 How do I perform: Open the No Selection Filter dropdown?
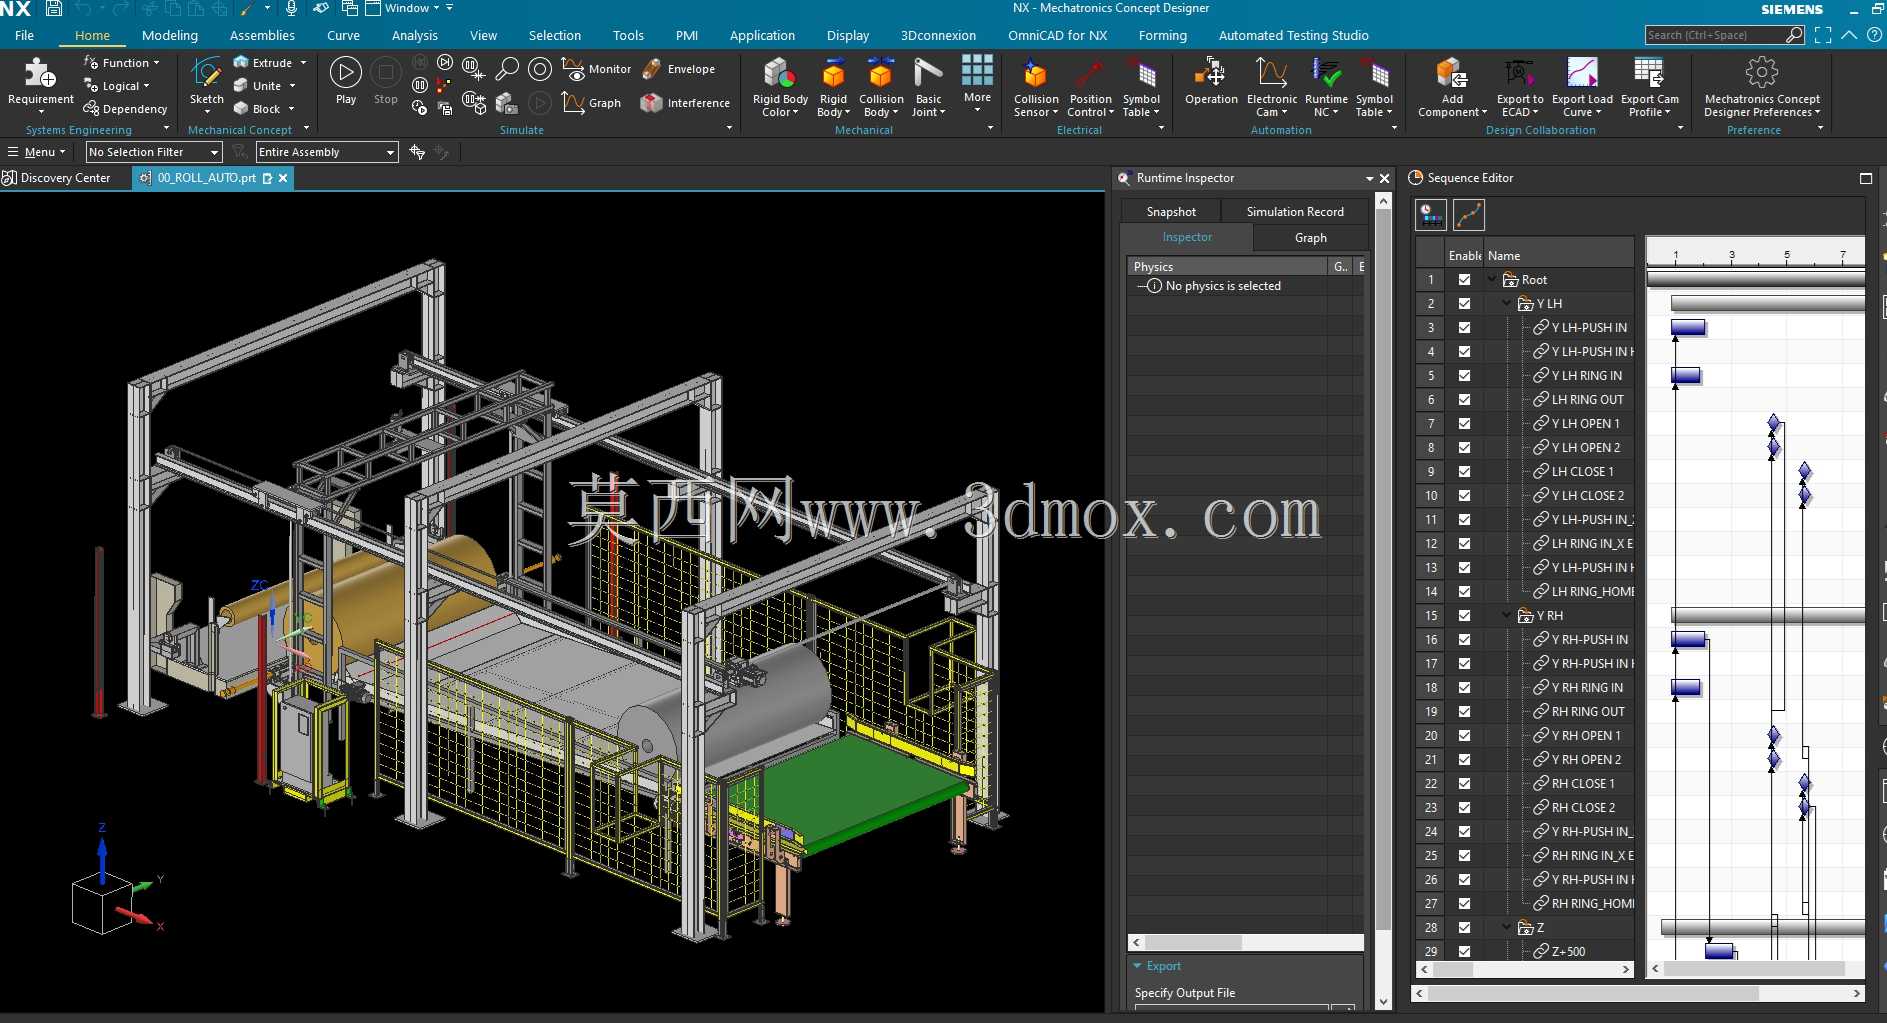(x=153, y=152)
